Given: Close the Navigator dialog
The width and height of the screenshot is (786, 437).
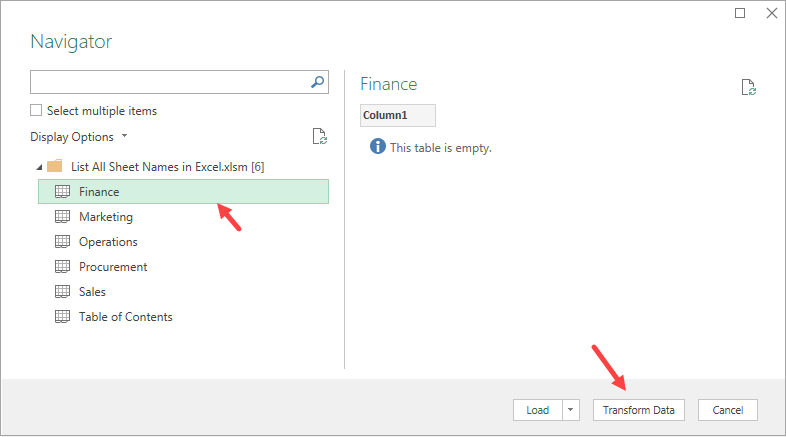Looking at the screenshot, I should point(772,13).
